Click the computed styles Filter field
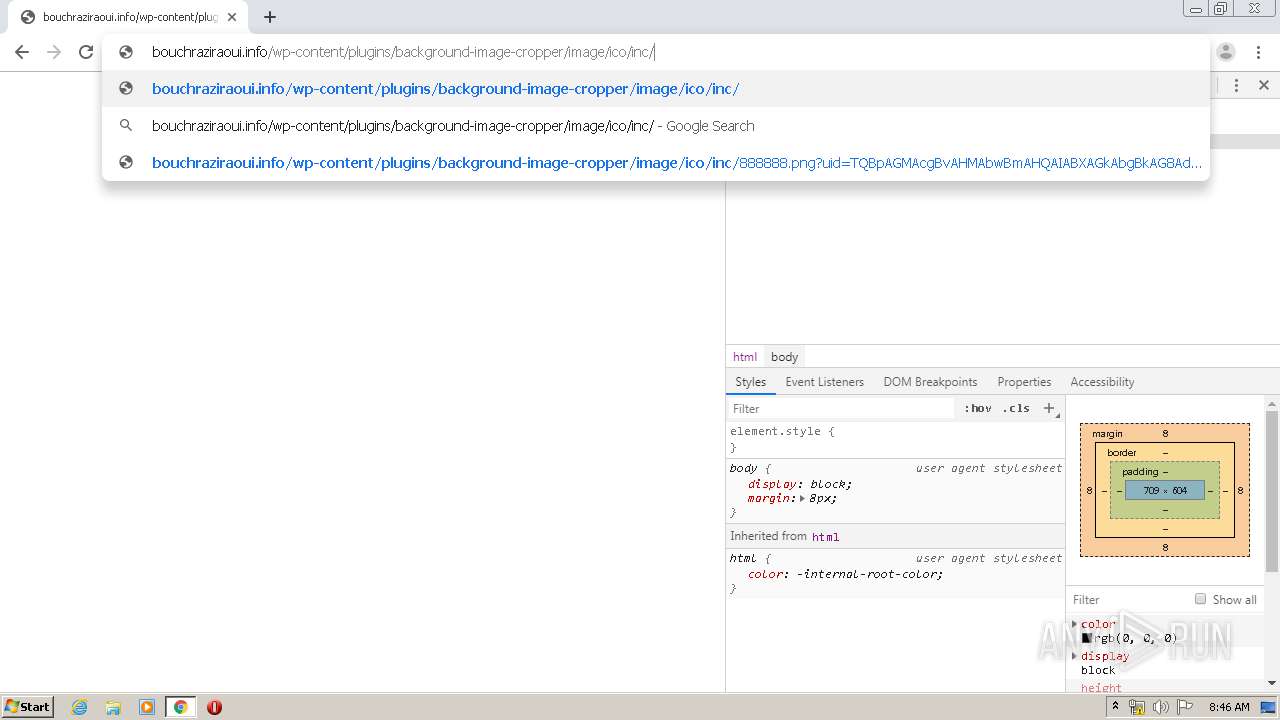Image resolution: width=1280 pixels, height=720 pixels. click(x=1128, y=600)
